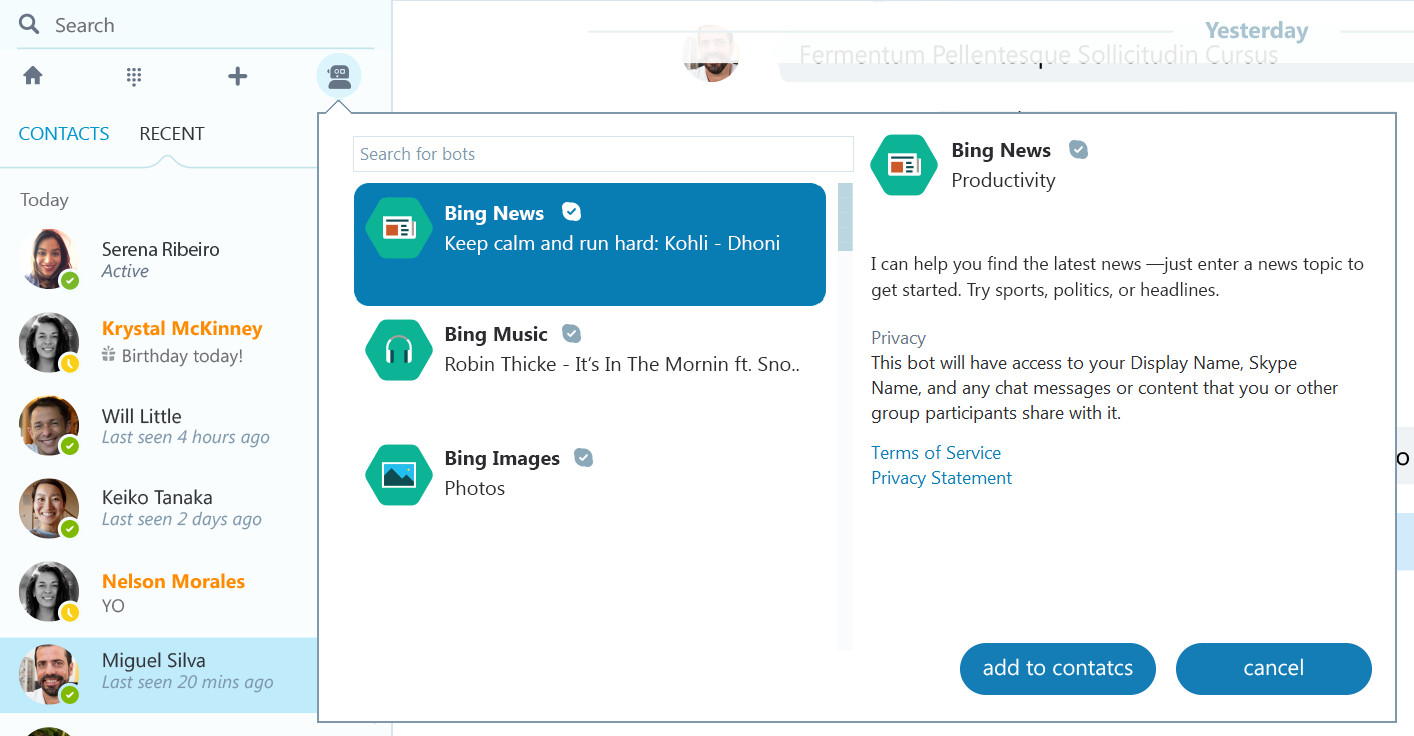Screen dimensions: 1414x736
Task: Click the bot list scrollbar thumb
Action: [x=845, y=217]
